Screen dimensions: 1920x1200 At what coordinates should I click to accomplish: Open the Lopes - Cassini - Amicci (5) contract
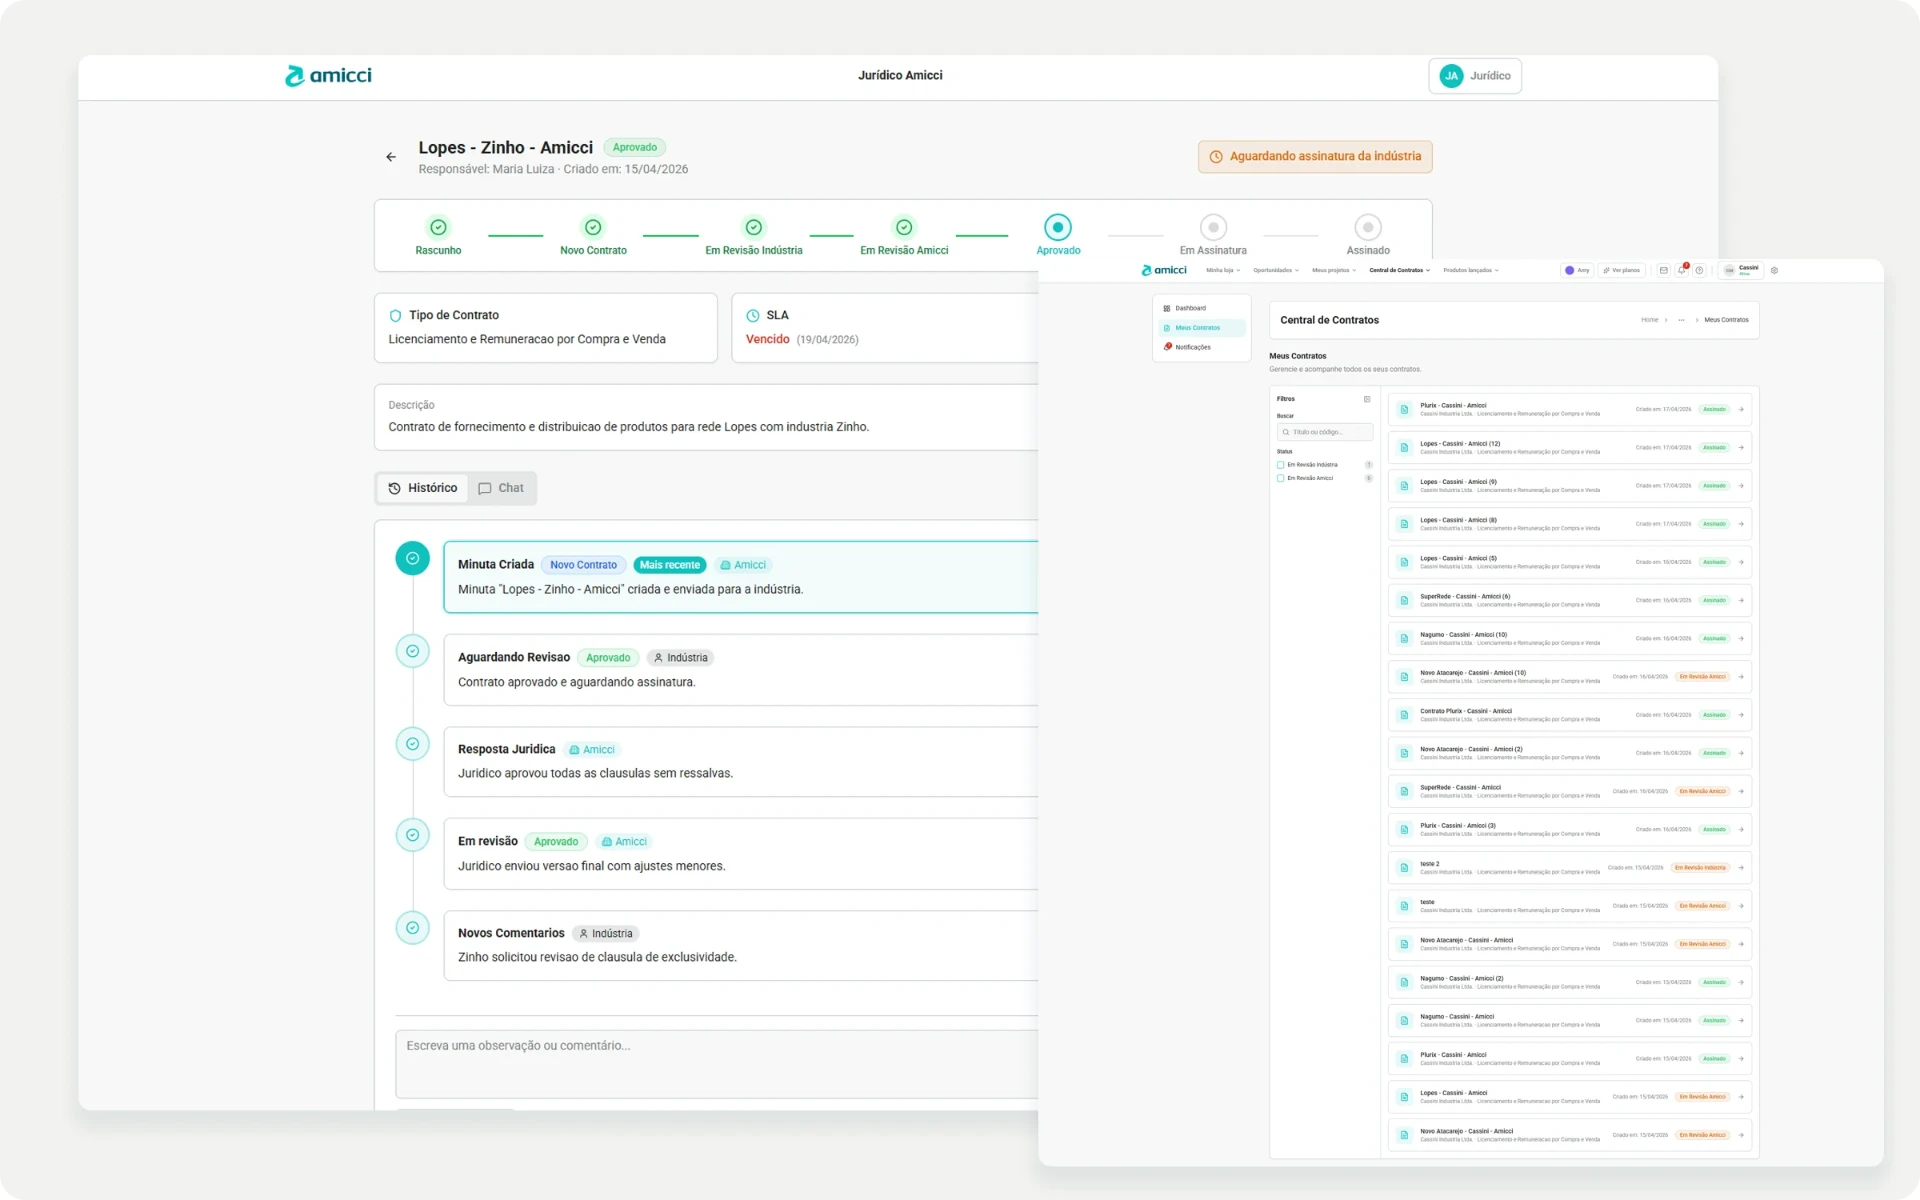coord(1570,562)
